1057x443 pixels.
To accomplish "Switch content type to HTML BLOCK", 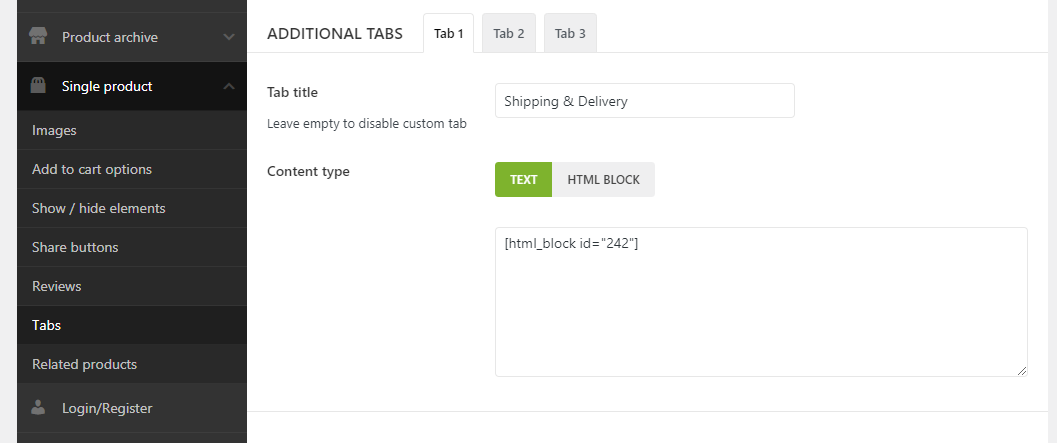I will pos(603,180).
